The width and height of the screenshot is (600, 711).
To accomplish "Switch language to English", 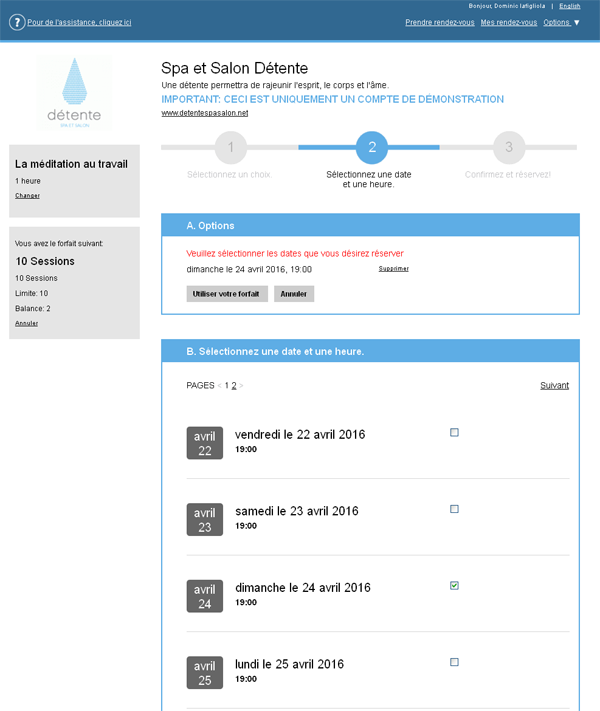I will tap(569, 6).
